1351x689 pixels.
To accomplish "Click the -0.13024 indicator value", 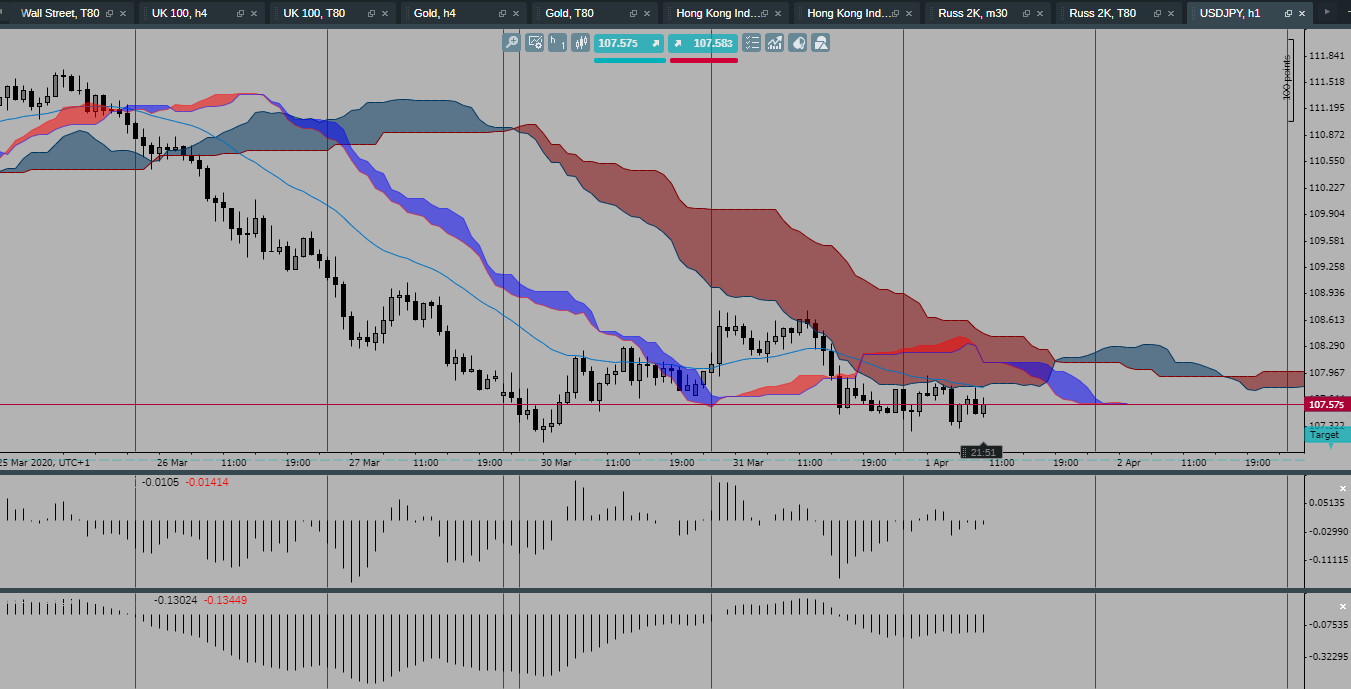I will 175,600.
